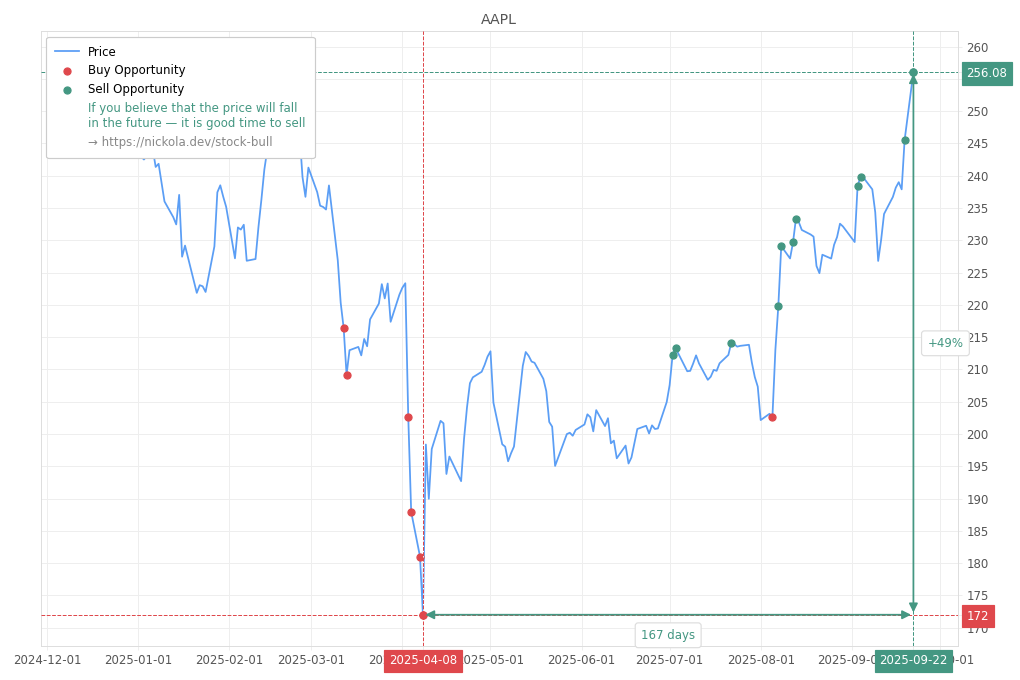
Task: Open the nickola.dev/stock-bull link
Action: 180,142
